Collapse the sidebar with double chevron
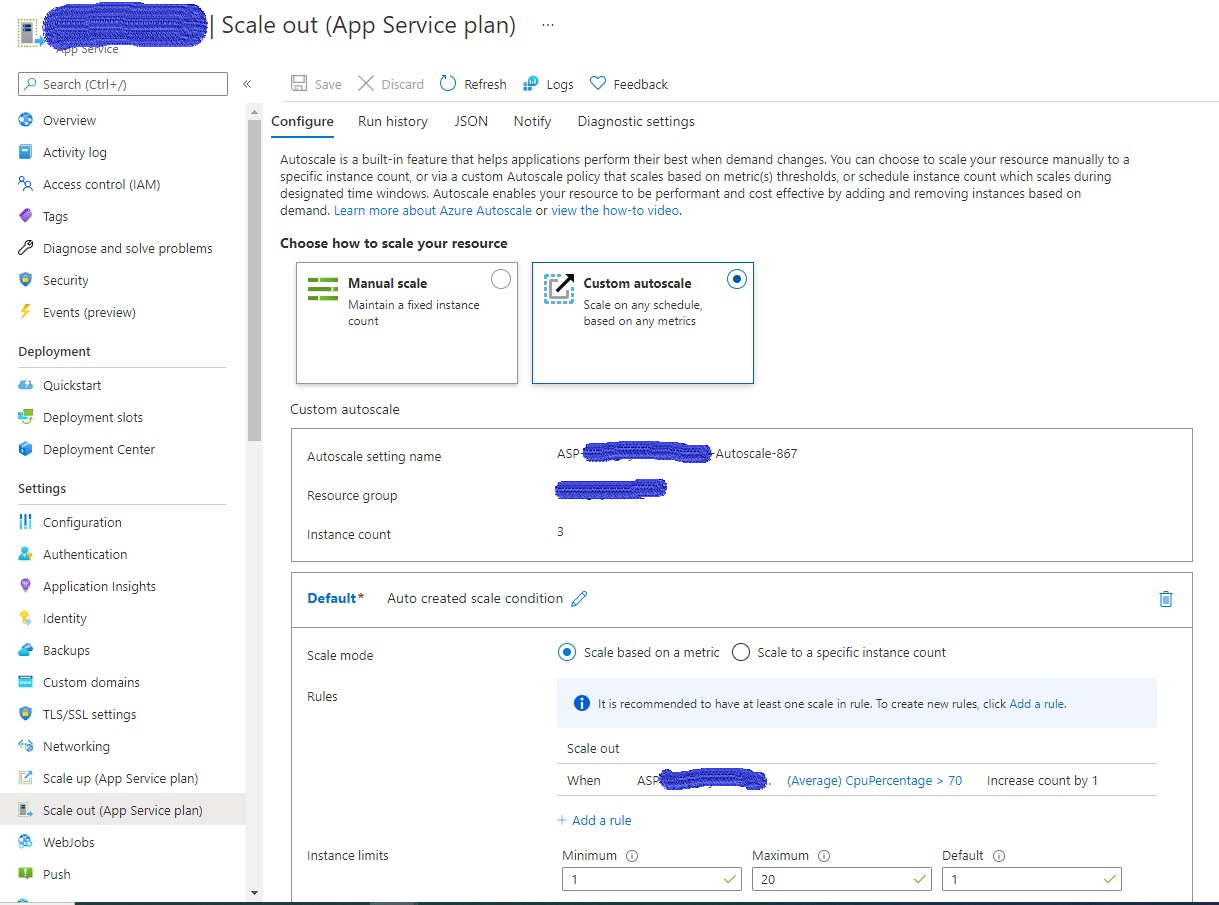This screenshot has height=905, width=1219. 247,84
